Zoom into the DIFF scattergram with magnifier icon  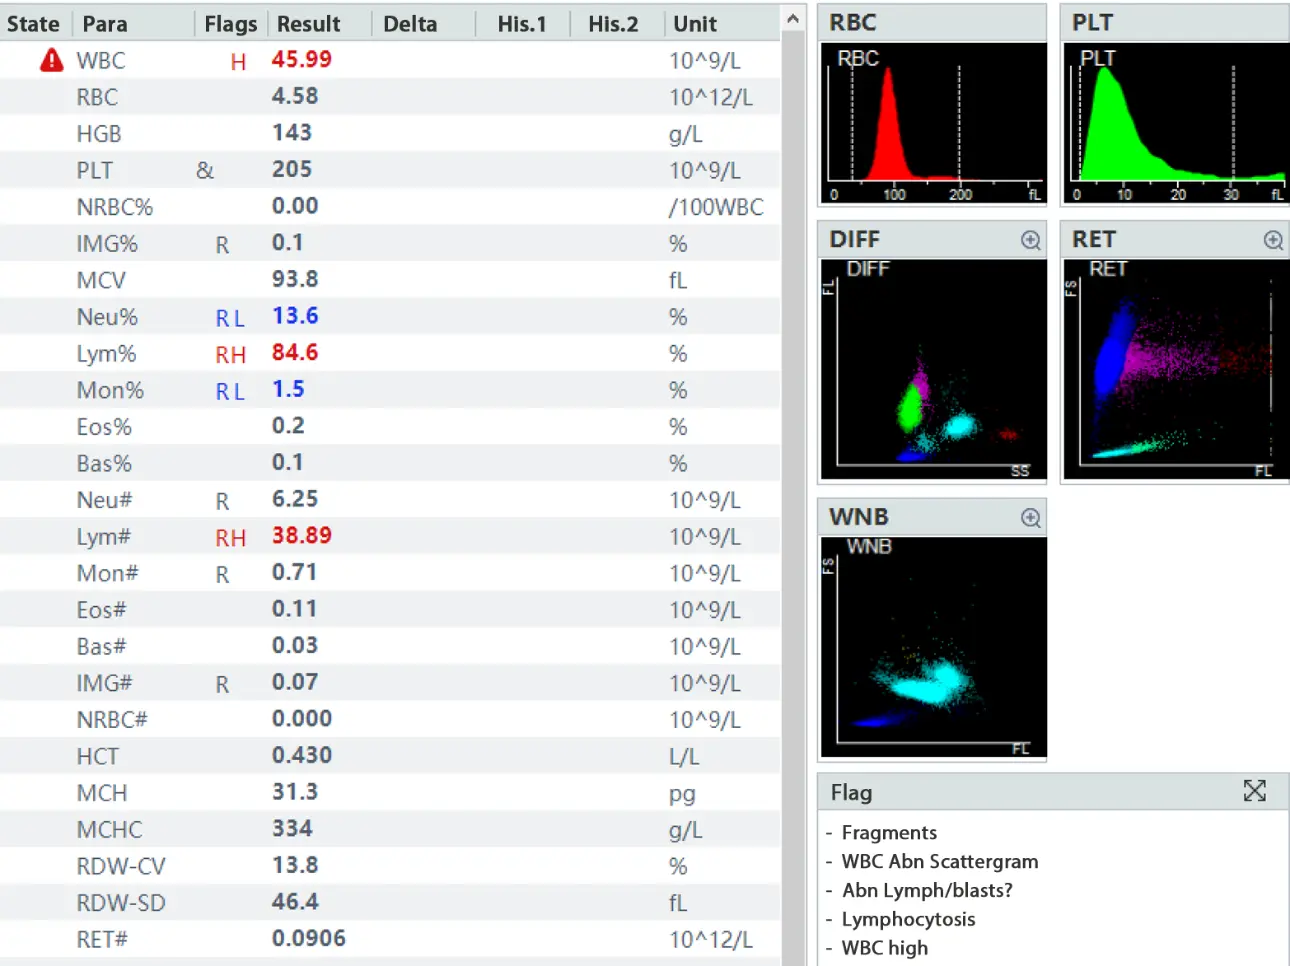[x=1030, y=240]
